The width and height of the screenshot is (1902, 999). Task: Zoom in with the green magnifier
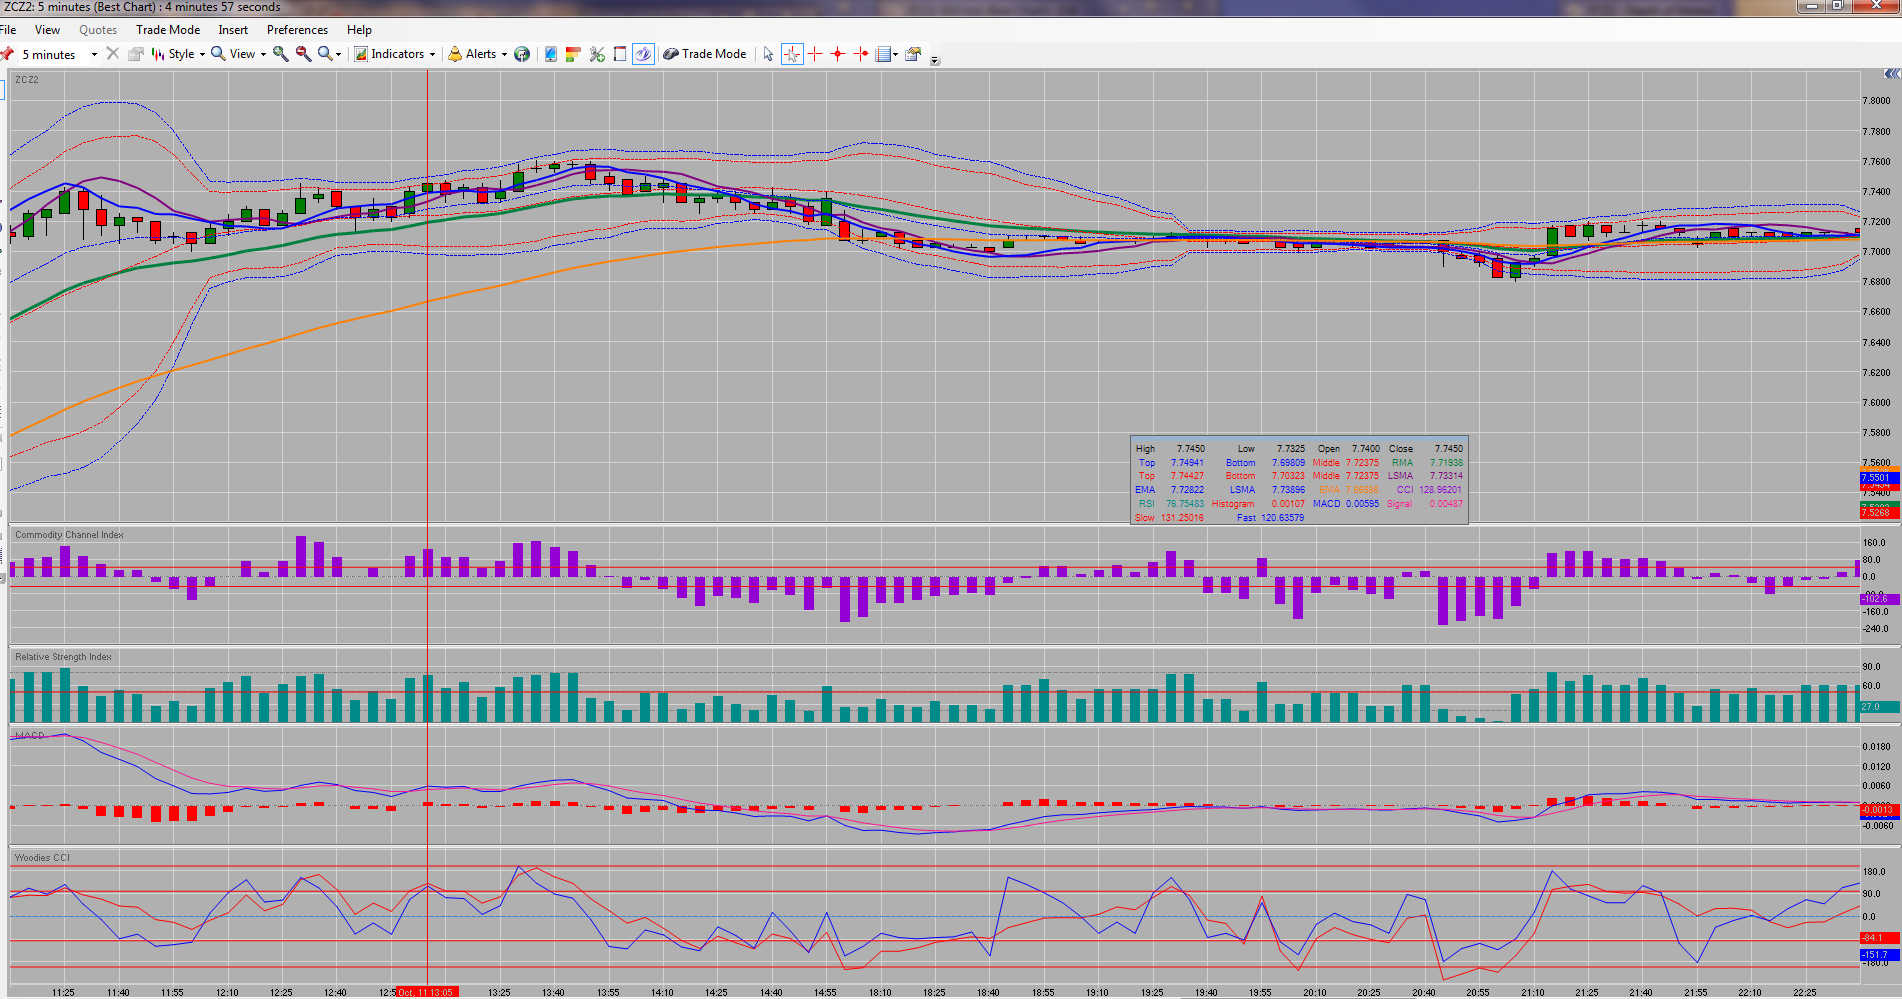click(281, 54)
